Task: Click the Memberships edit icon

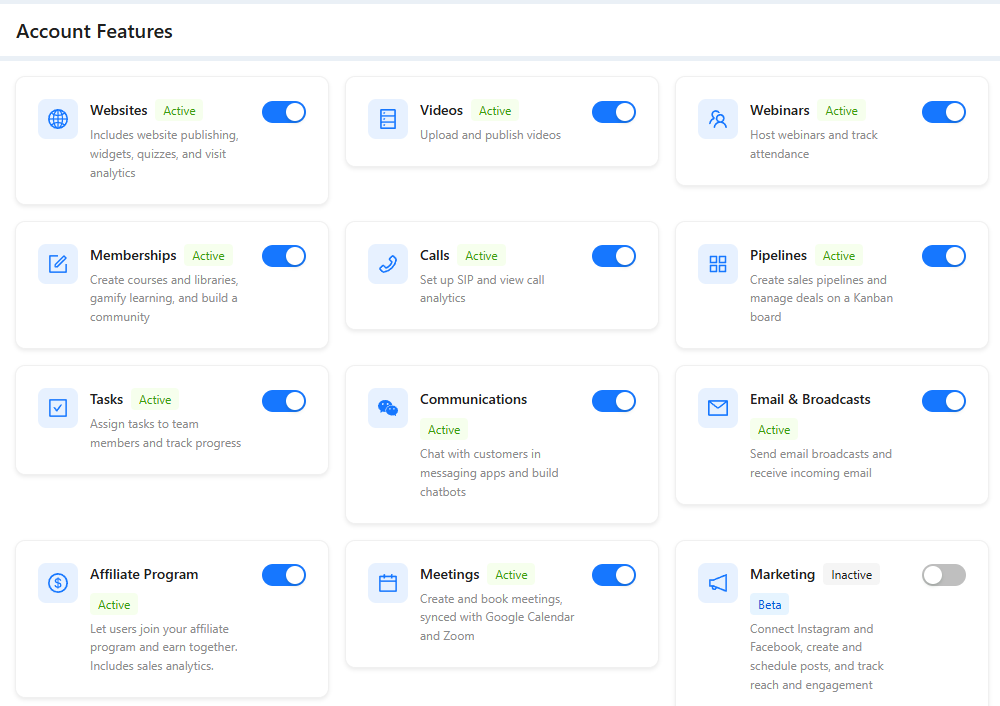Action: pyautogui.click(x=58, y=263)
